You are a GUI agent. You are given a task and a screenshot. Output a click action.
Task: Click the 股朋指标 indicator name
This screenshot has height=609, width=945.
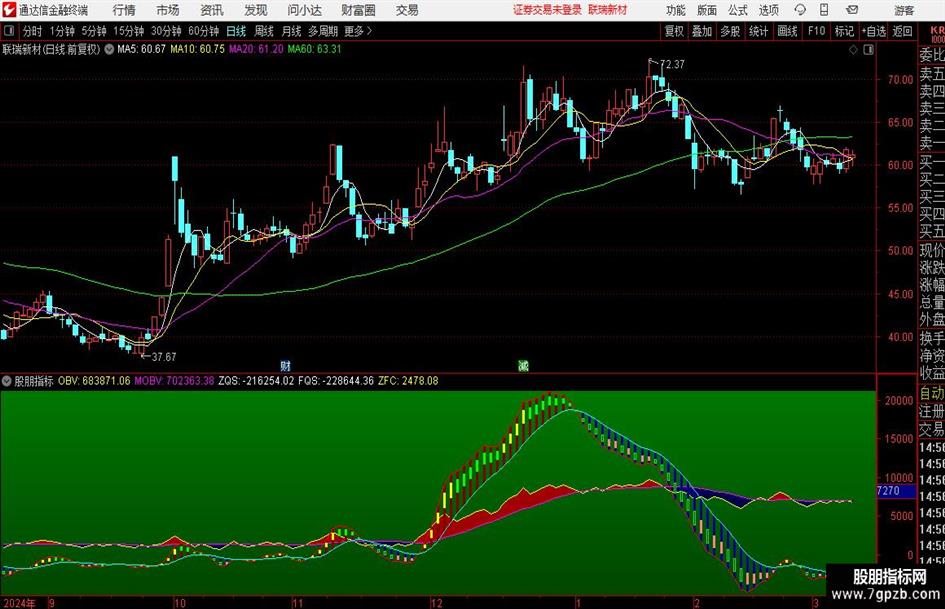34,381
